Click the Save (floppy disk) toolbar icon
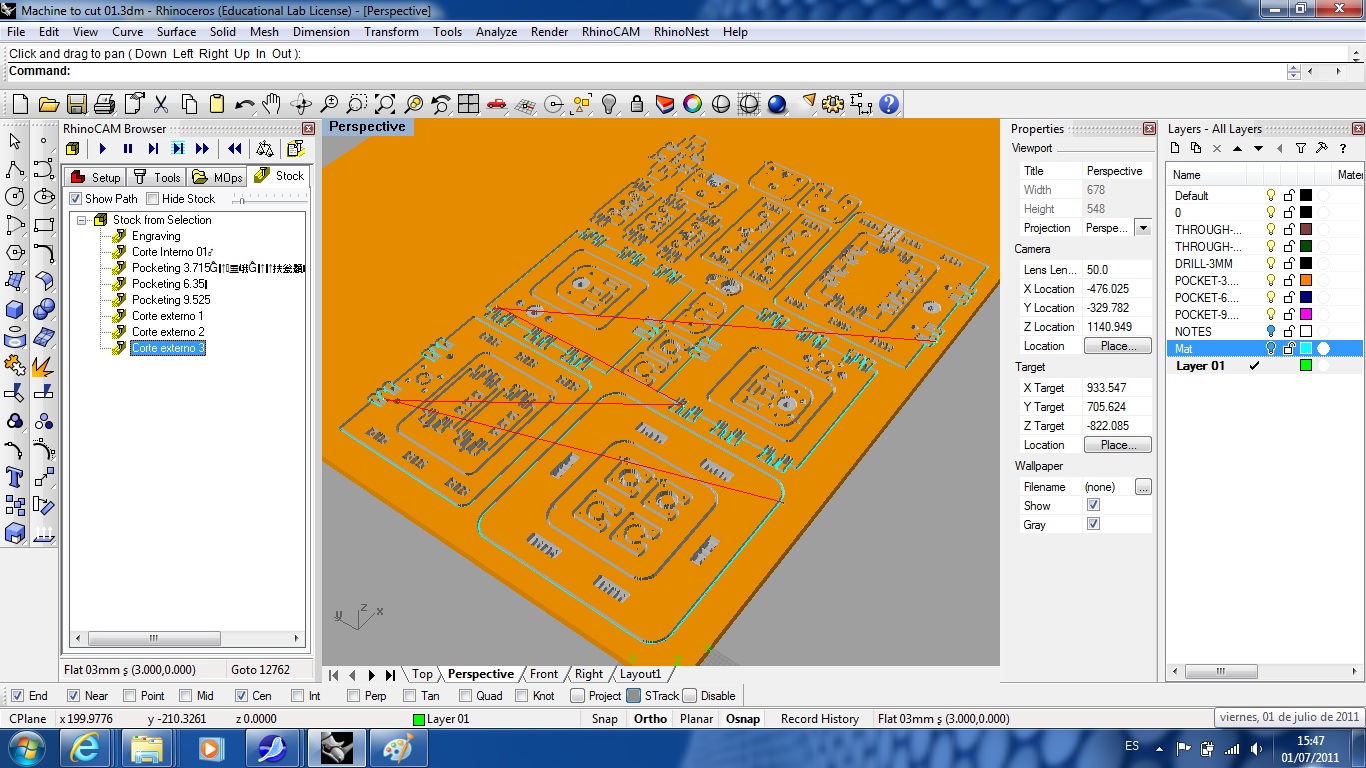1366x768 pixels. tap(76, 104)
